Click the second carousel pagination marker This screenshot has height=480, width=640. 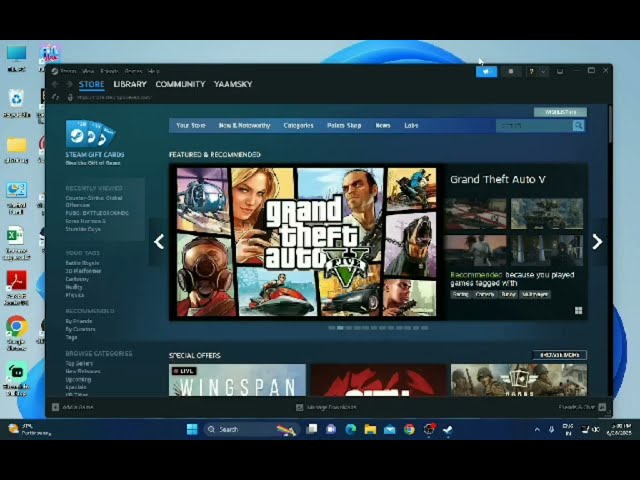tap(340, 328)
